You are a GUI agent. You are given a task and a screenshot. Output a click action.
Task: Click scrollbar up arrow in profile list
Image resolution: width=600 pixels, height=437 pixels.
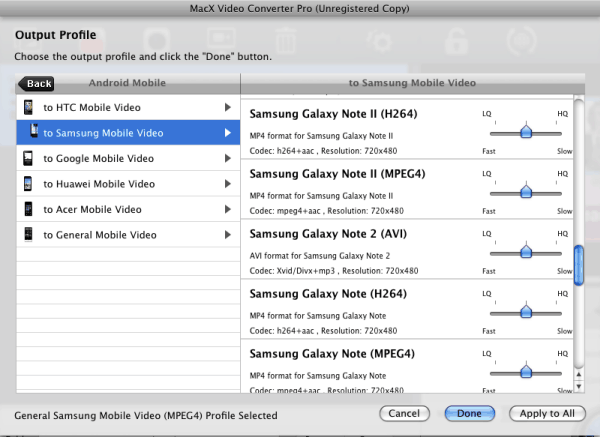click(x=579, y=375)
